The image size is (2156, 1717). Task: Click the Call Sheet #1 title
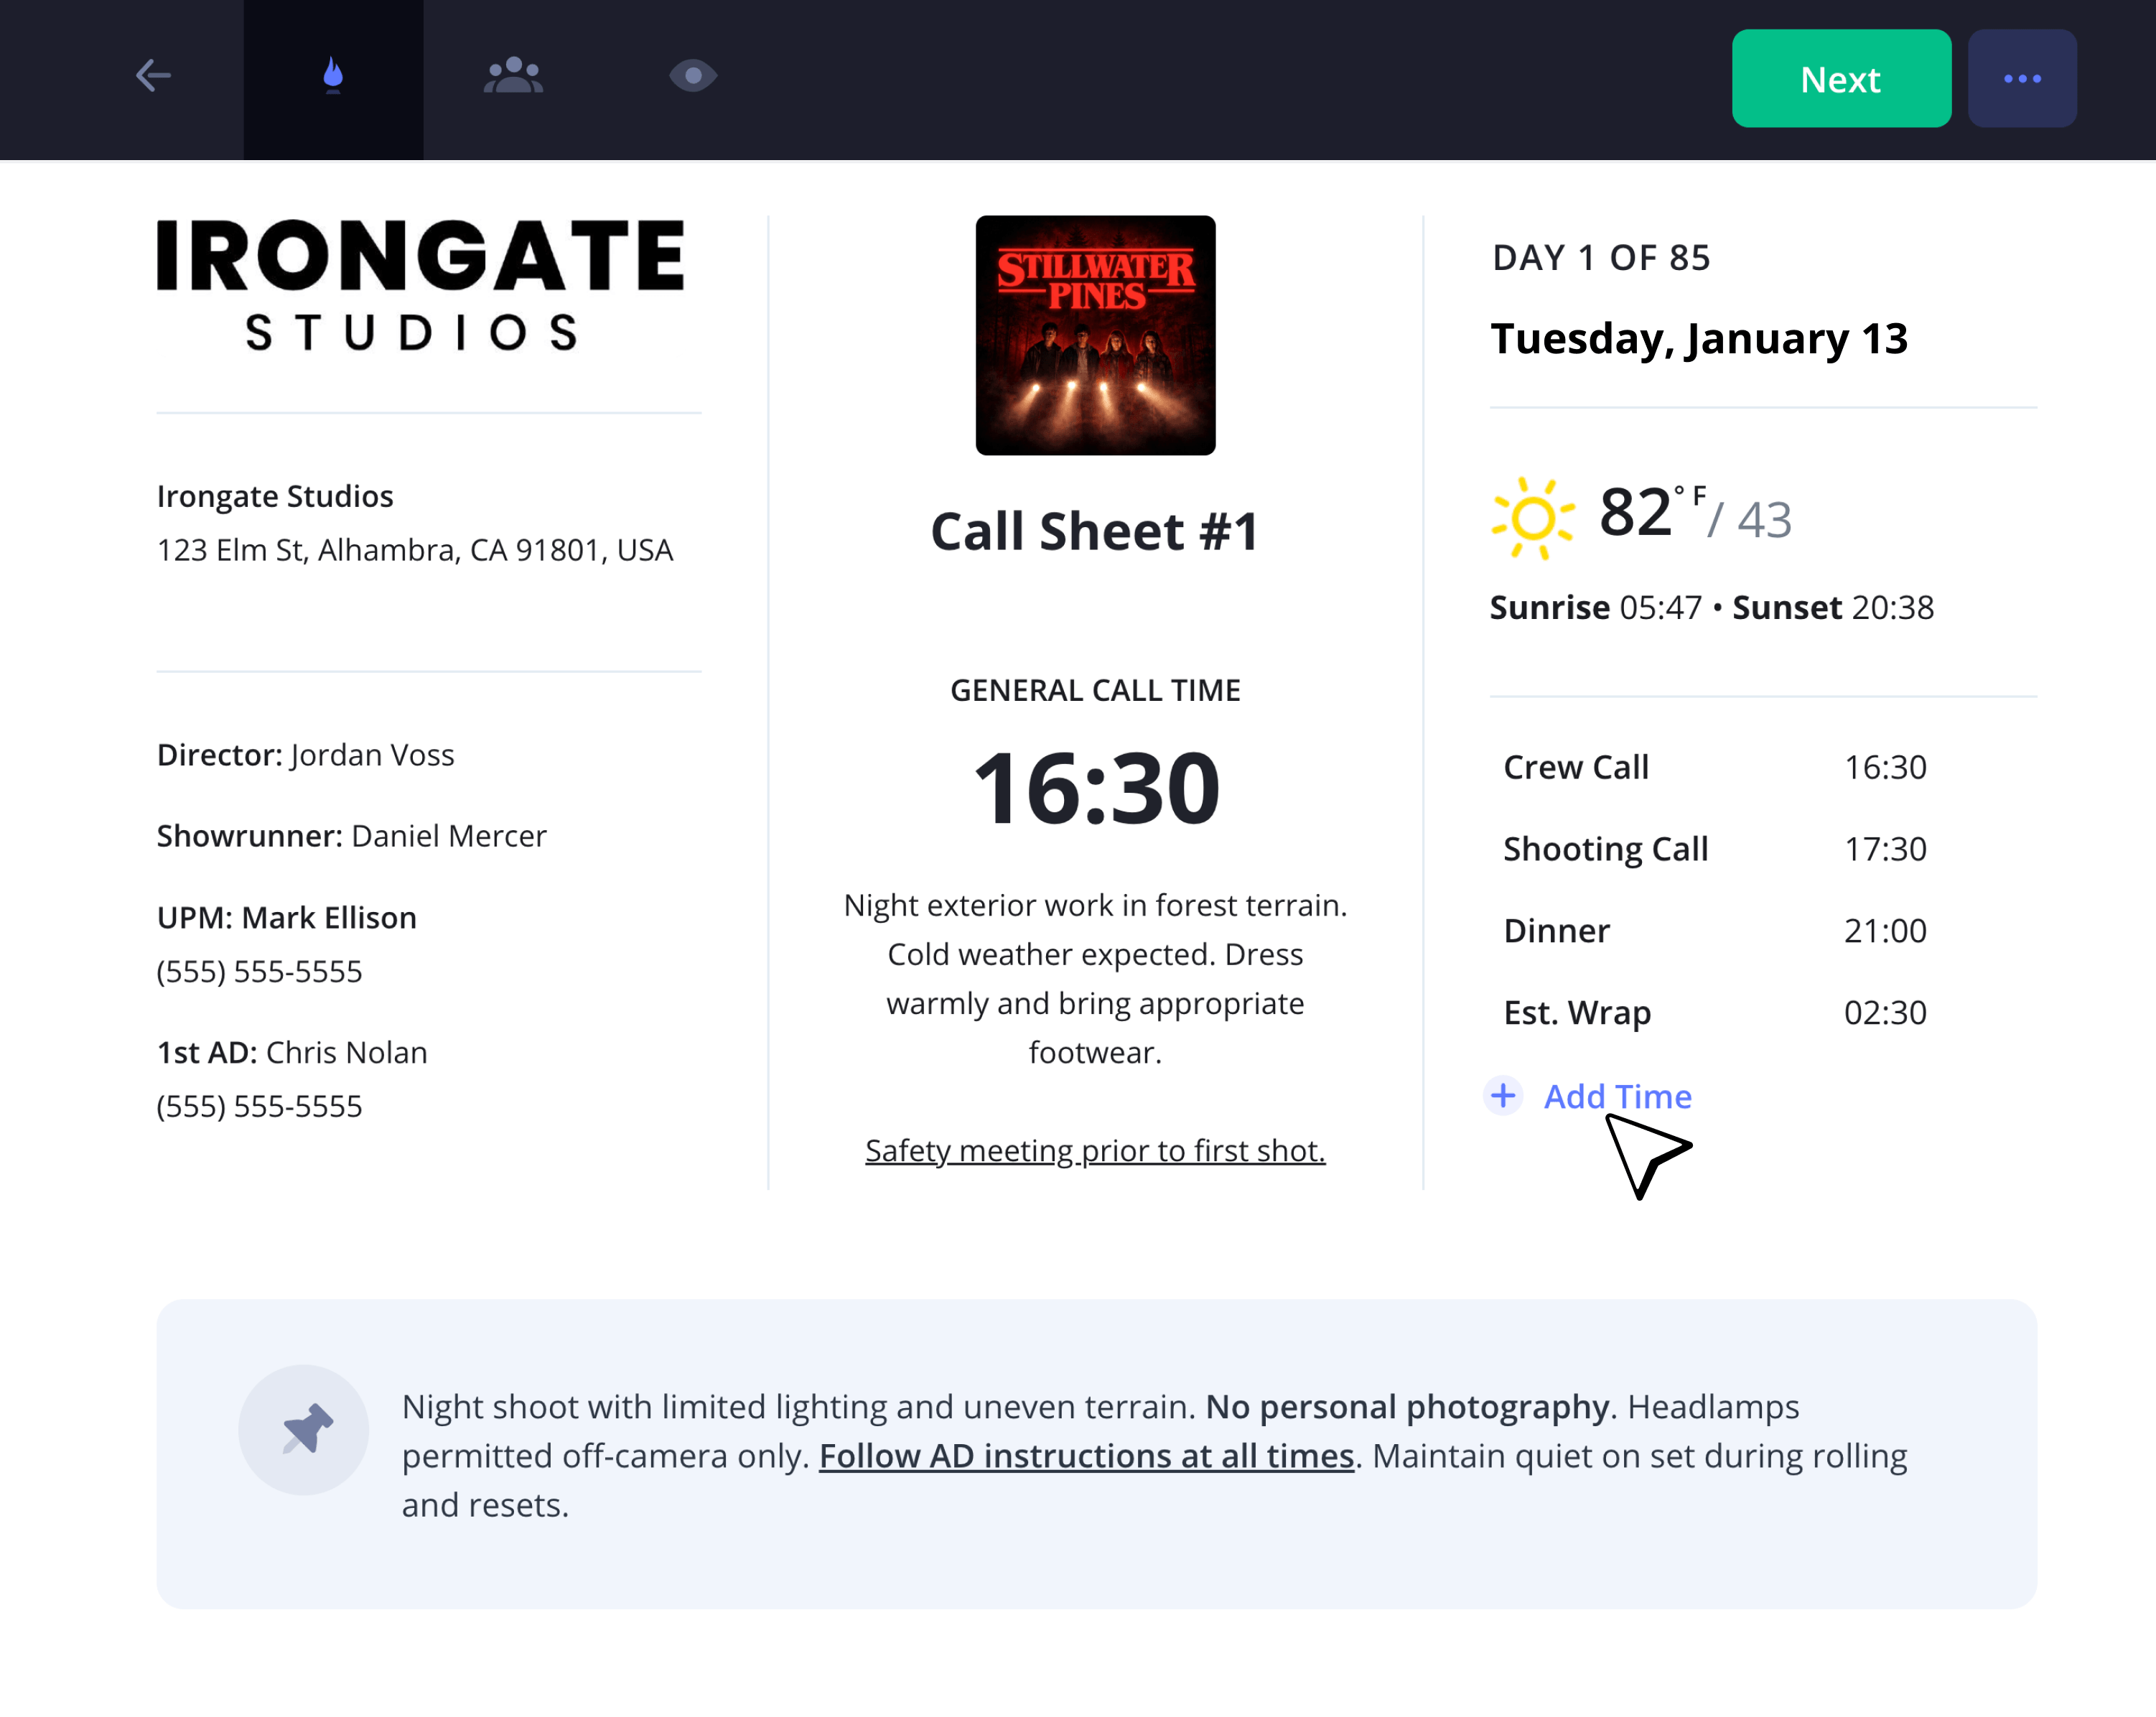[x=1095, y=531]
